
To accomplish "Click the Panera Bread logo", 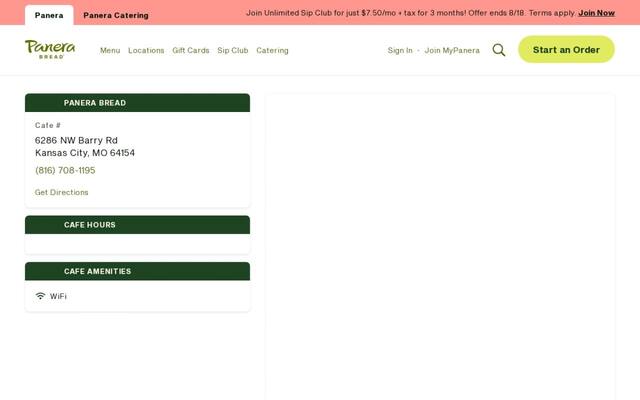I will [50, 49].
